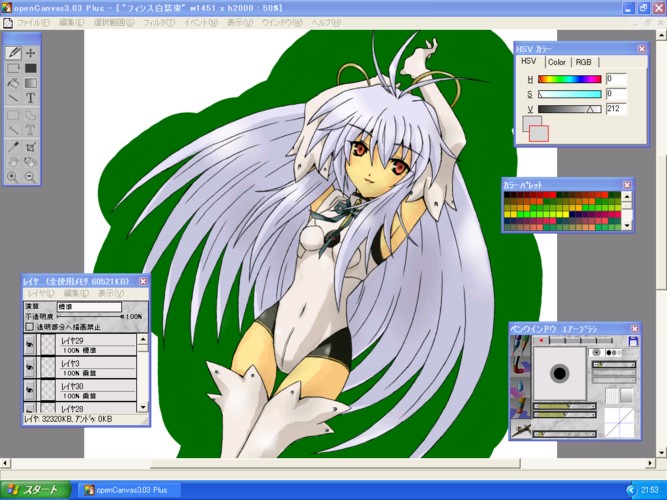Select the zoom in magnifier tool
The image size is (667, 500).
click(14, 177)
